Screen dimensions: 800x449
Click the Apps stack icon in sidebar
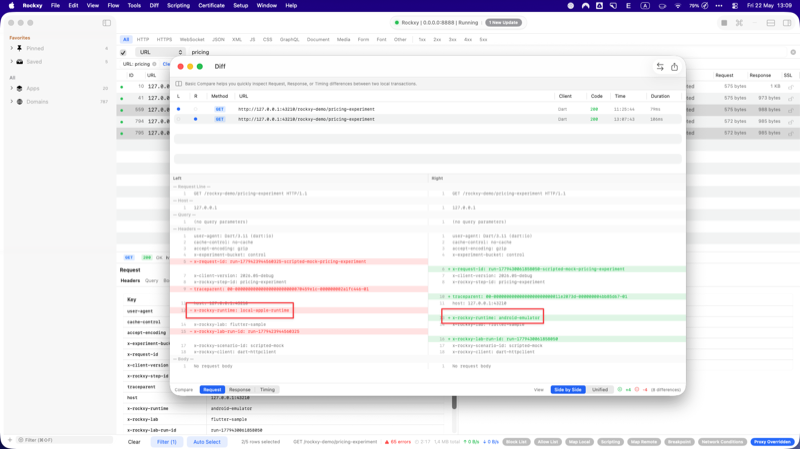(19, 88)
